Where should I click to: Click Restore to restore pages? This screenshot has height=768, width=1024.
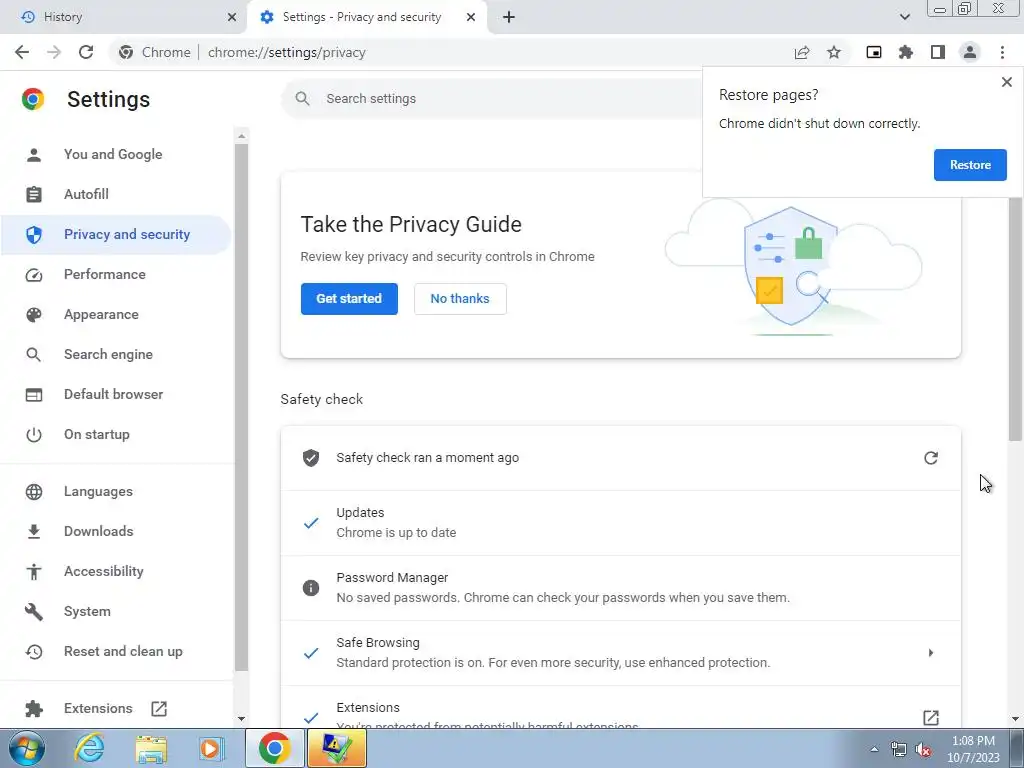pos(970,165)
